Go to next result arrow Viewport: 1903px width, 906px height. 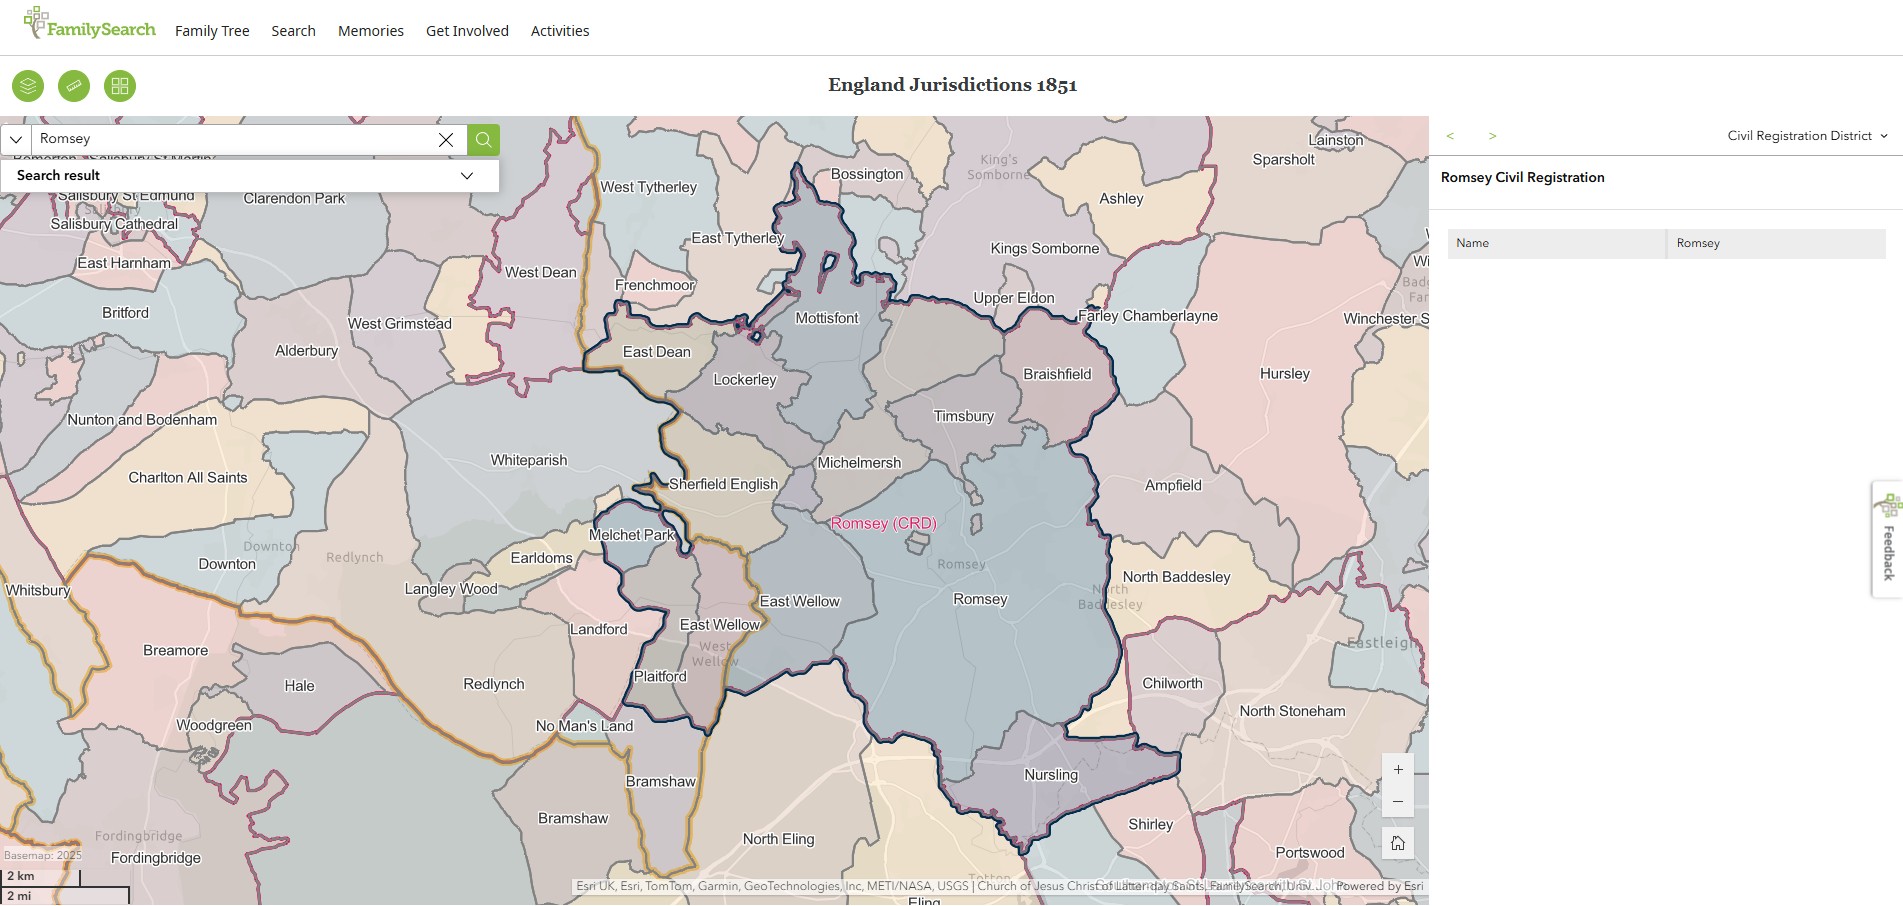(1492, 136)
